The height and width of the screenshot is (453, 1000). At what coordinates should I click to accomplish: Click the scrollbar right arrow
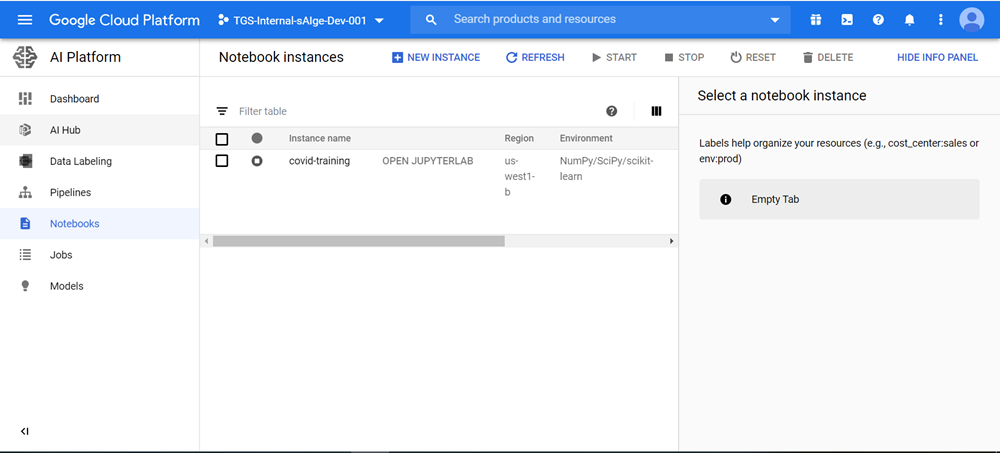point(672,241)
